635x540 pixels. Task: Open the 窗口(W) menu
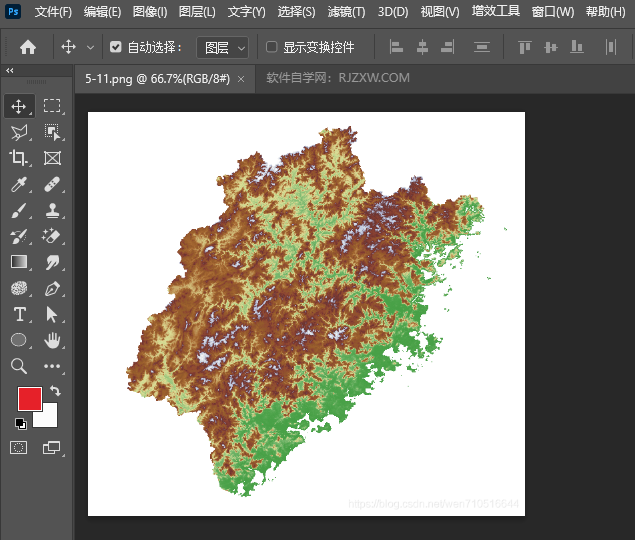(x=553, y=12)
